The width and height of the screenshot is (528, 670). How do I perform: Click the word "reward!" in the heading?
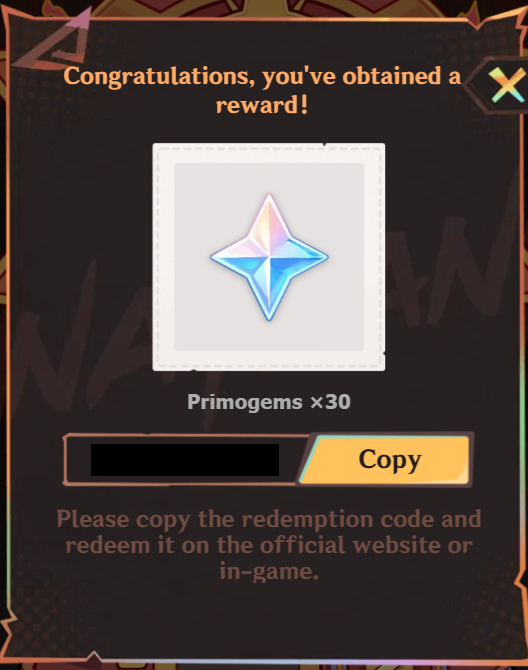(262, 105)
